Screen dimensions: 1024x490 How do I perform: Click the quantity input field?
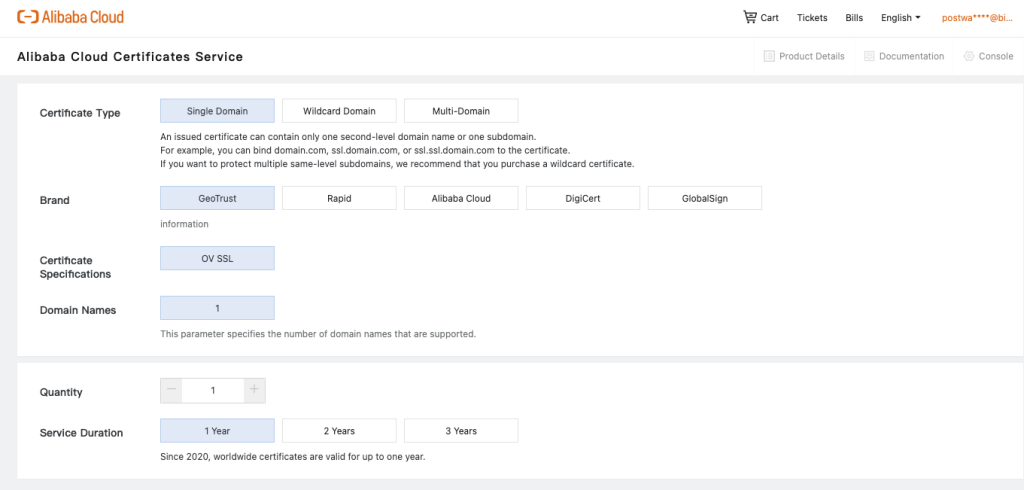tap(213, 390)
